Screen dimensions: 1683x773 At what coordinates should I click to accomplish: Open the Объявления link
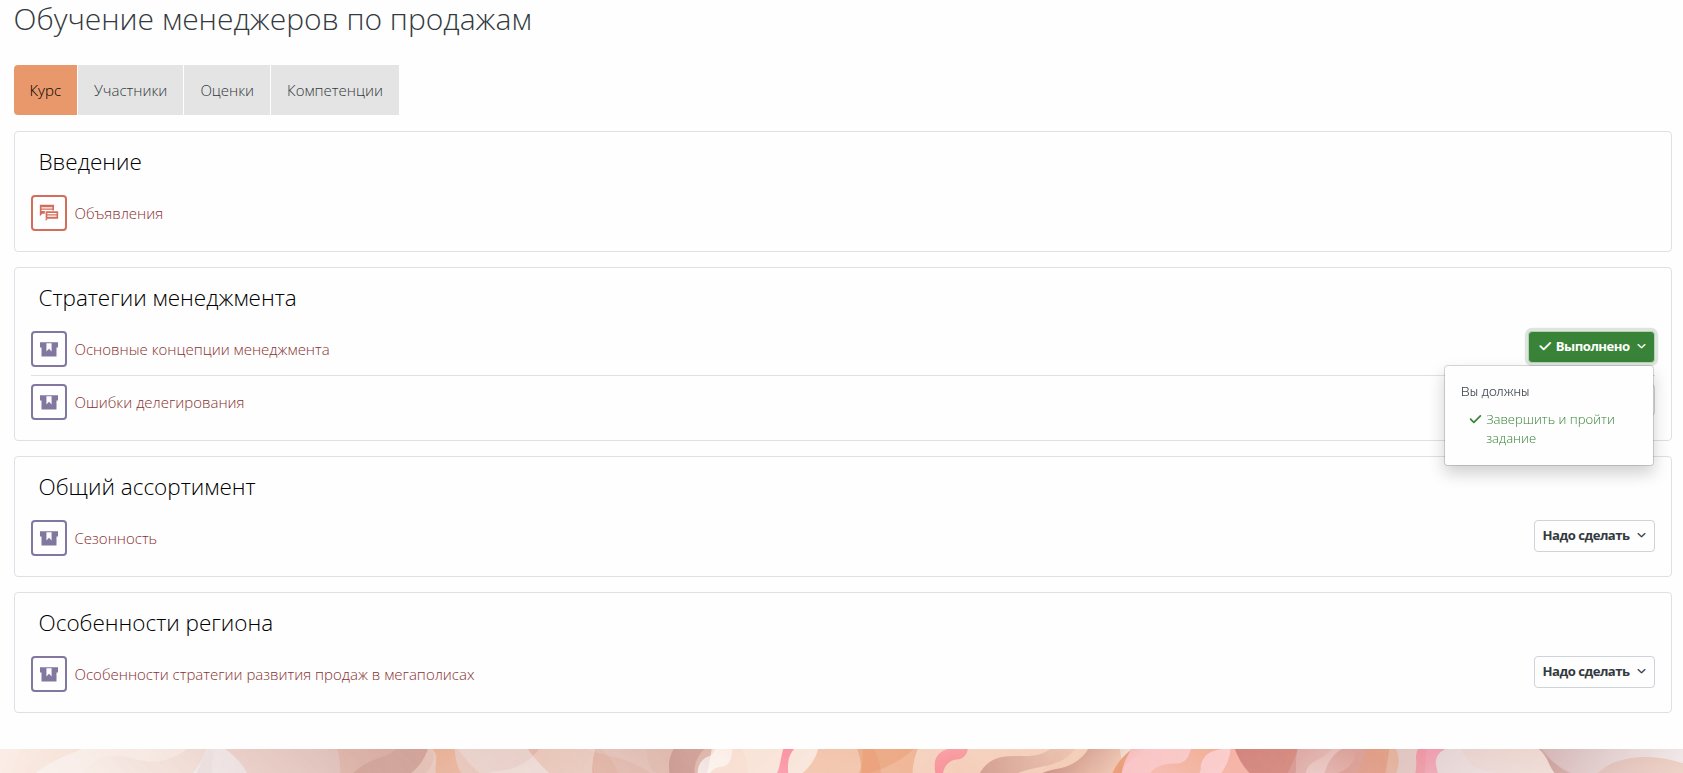[x=119, y=214]
